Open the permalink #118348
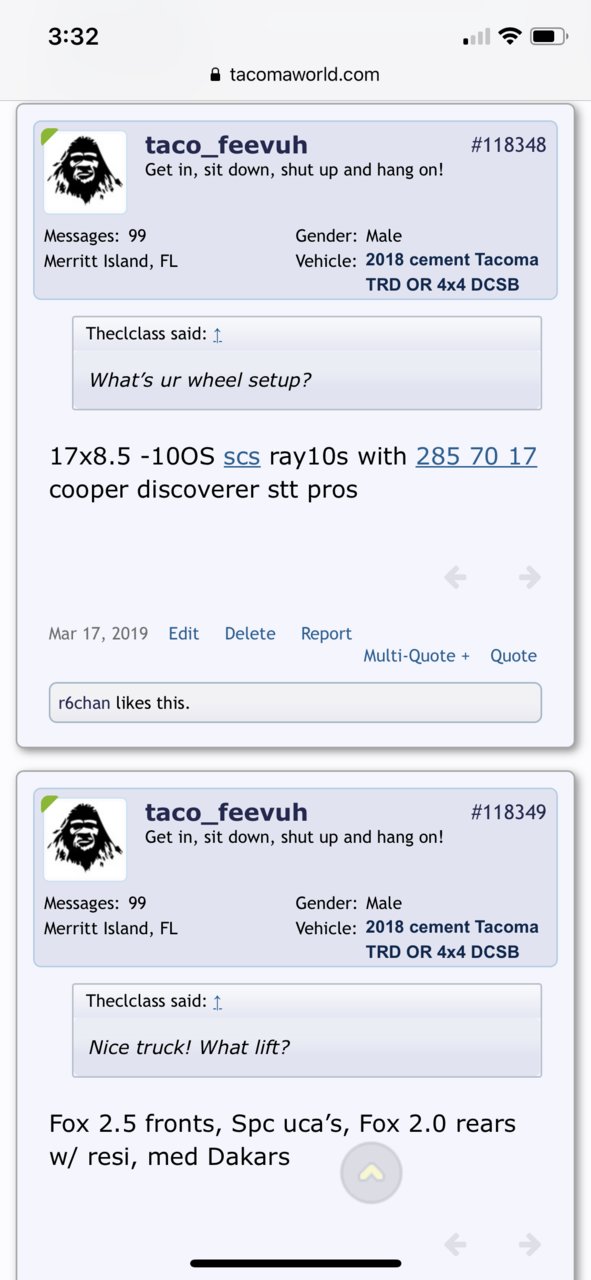The height and width of the screenshot is (1280, 591). coord(508,145)
